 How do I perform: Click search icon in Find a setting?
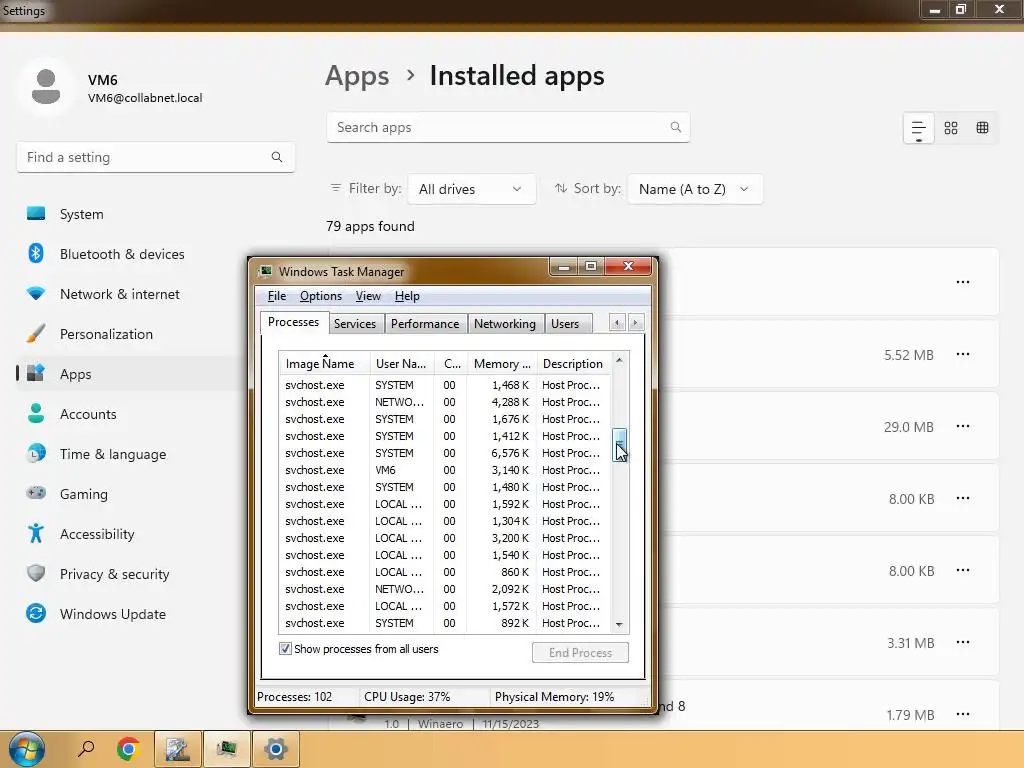[x=277, y=157]
